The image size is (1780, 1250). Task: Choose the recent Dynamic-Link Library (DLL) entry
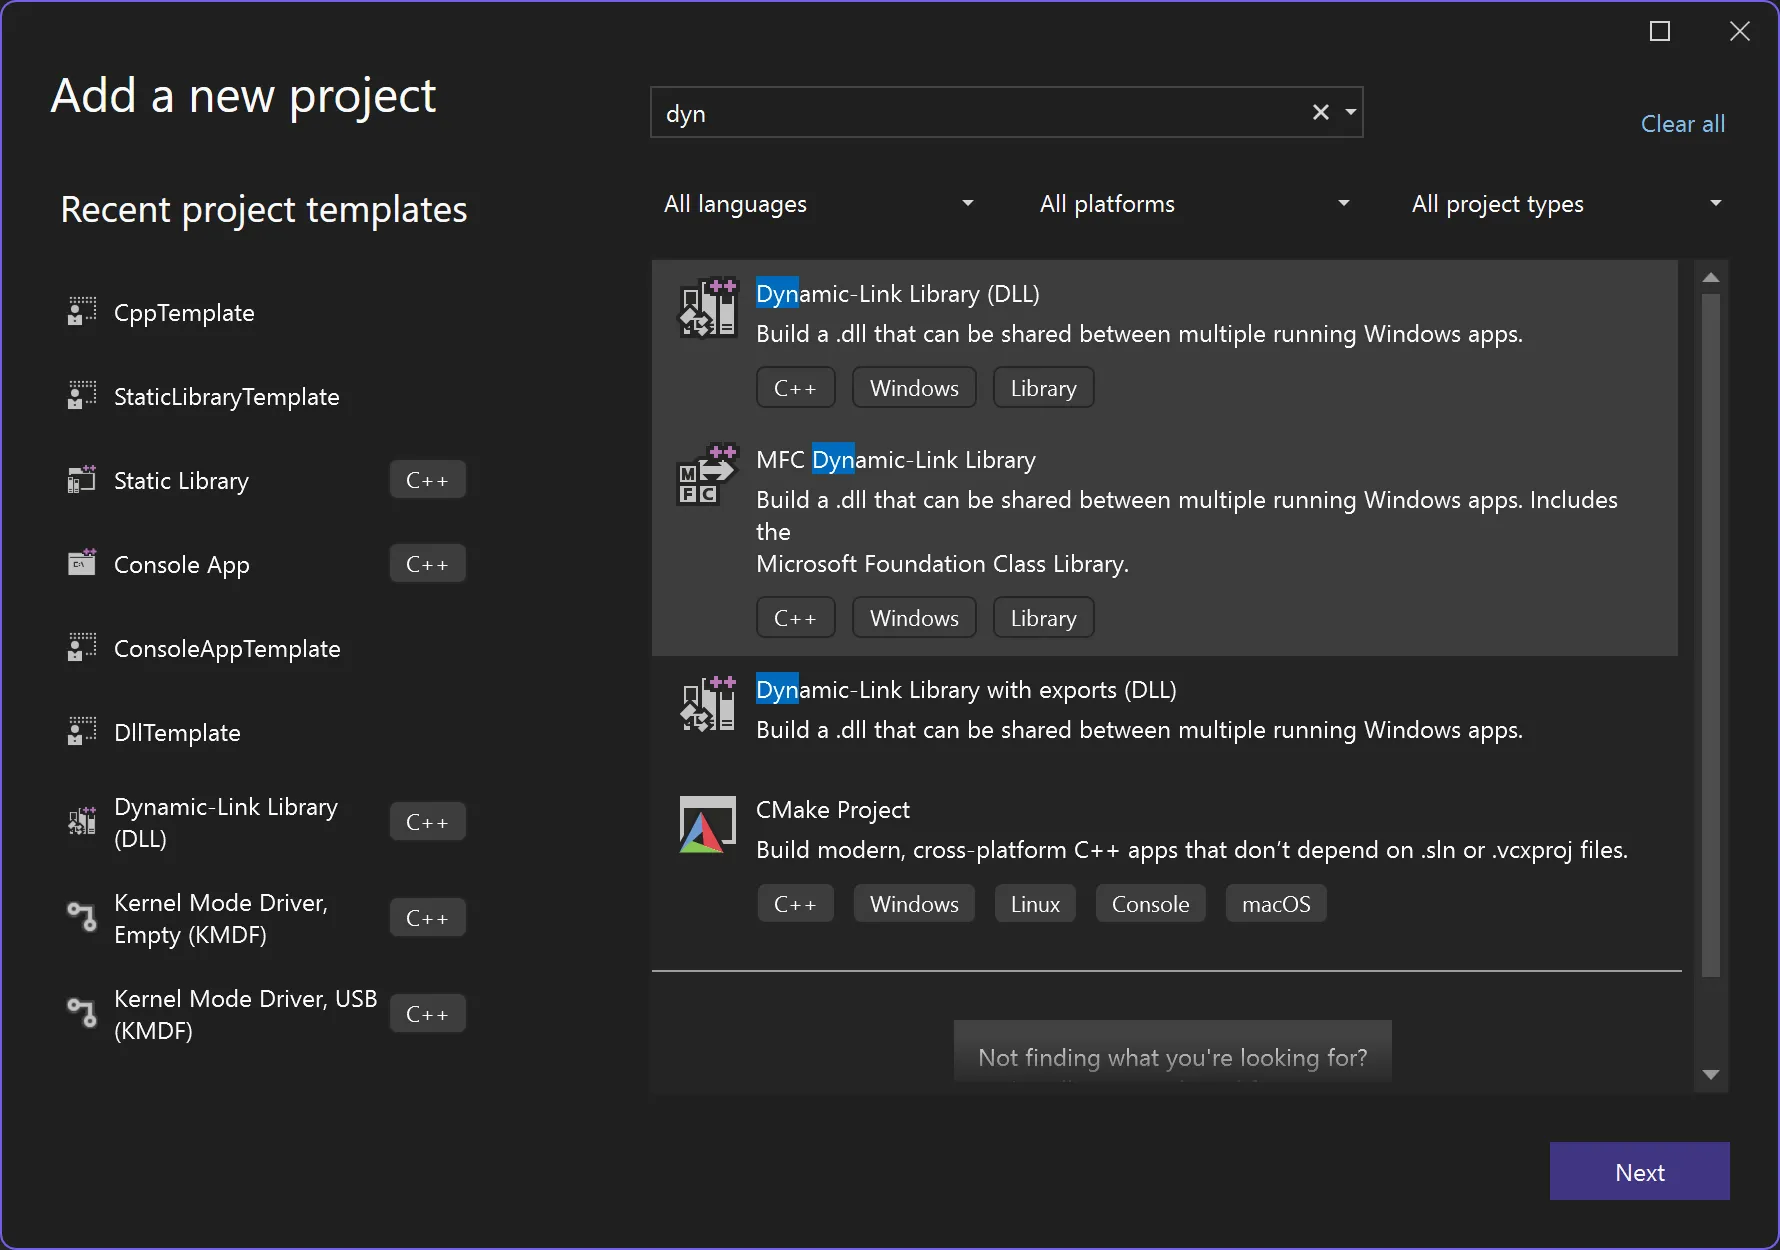pyautogui.click(x=226, y=822)
